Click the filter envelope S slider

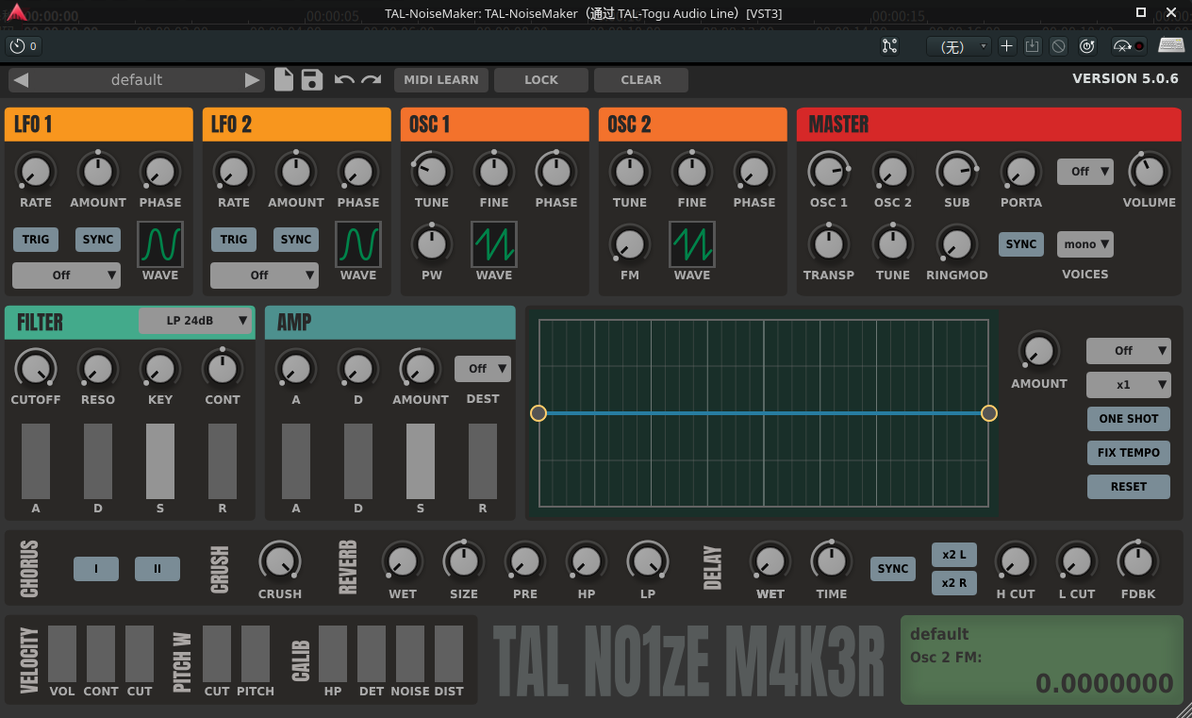click(160, 462)
